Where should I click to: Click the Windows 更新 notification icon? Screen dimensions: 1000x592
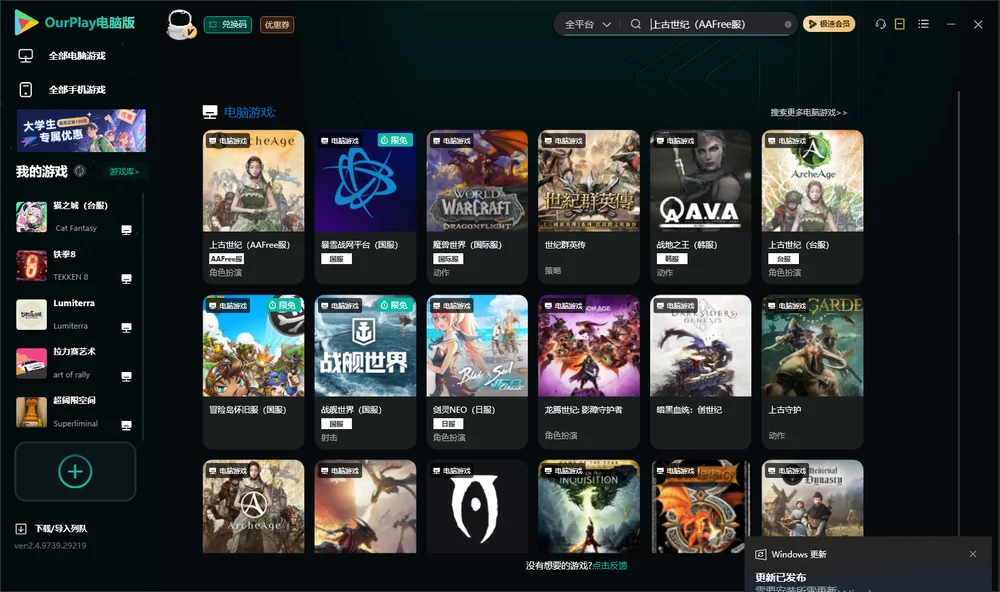coord(760,554)
